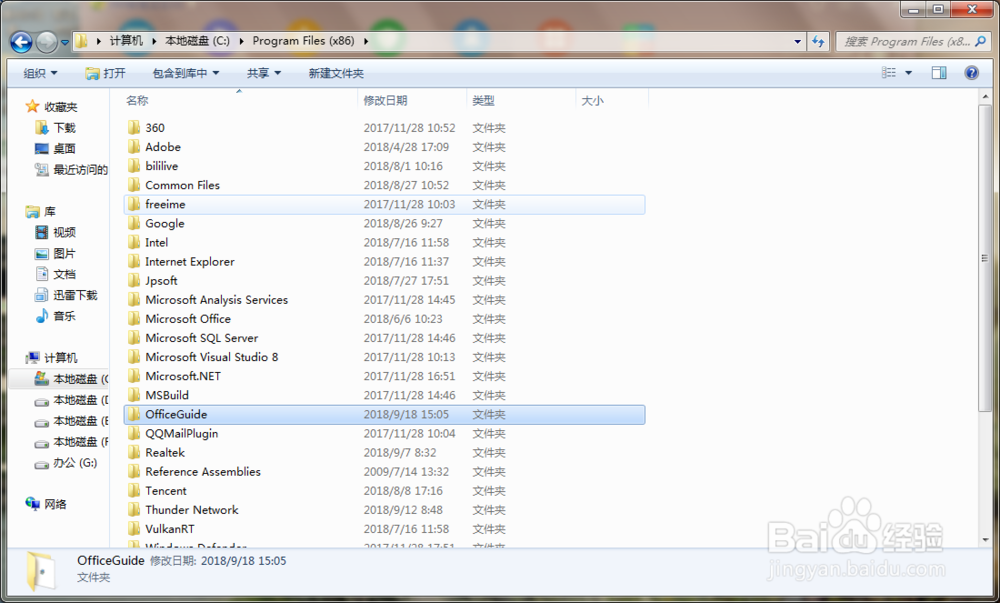
Task: Sort by 类型 column header
Action: 483,100
